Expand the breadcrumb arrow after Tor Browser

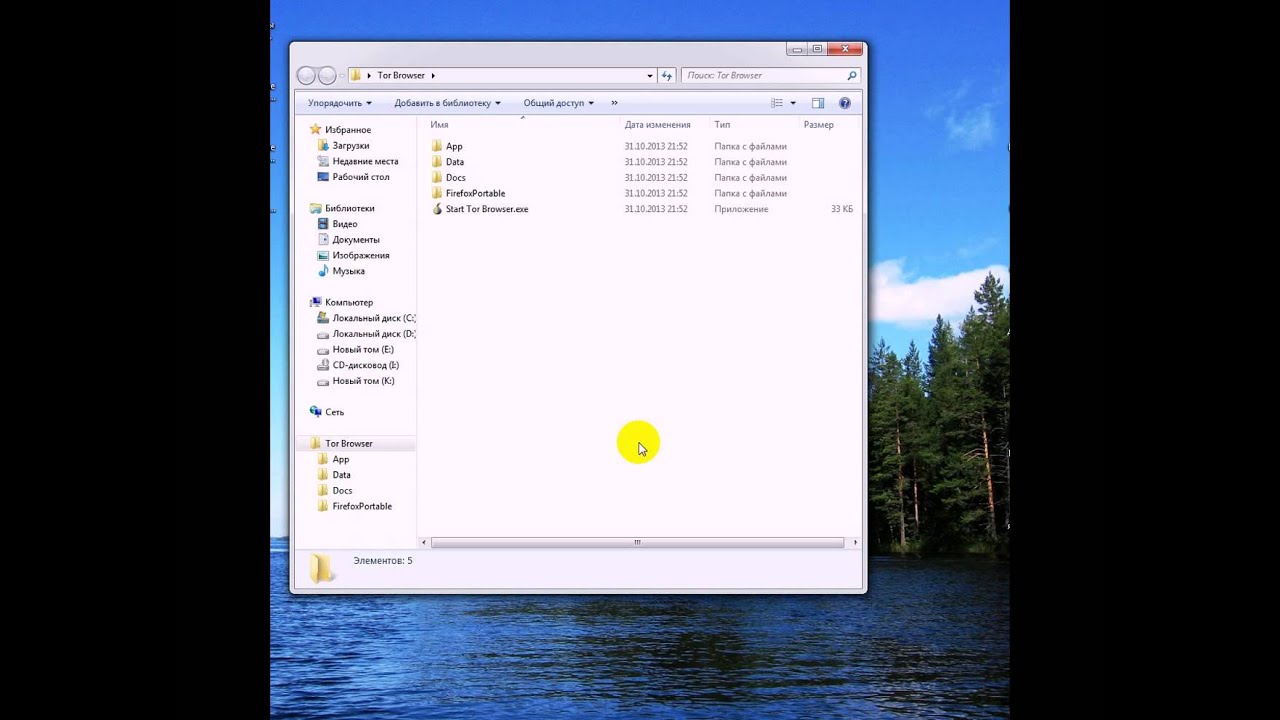tap(432, 76)
